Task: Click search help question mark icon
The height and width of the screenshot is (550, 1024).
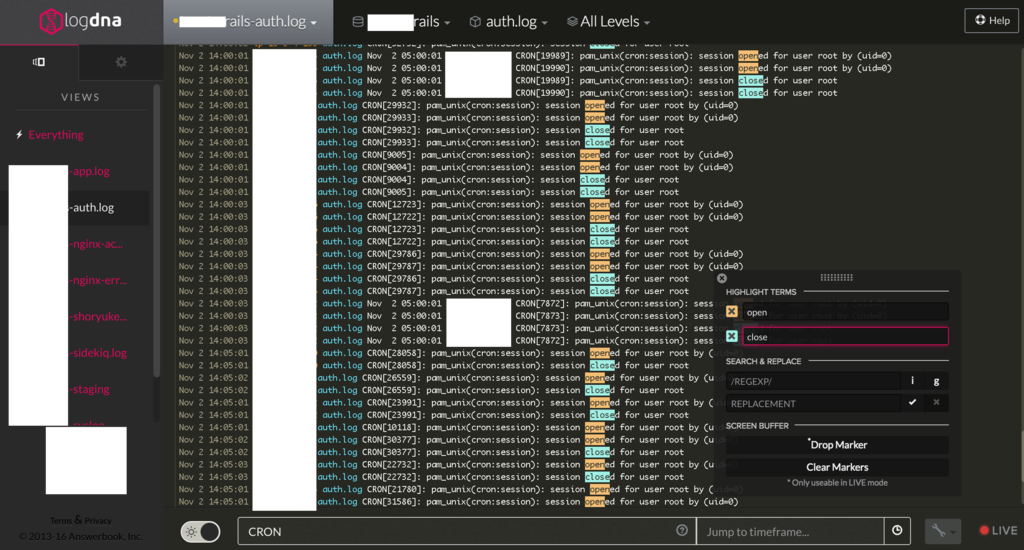Action: click(682, 530)
